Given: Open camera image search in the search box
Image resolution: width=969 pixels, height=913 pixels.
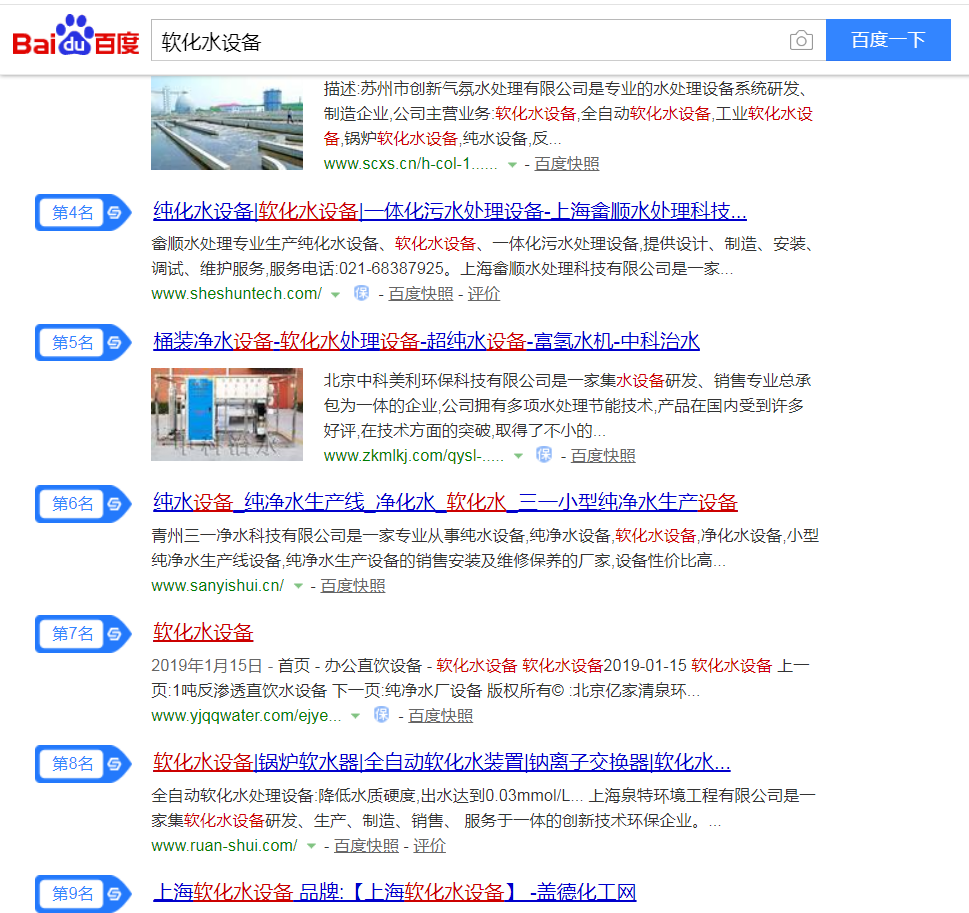Looking at the screenshot, I should (801, 41).
